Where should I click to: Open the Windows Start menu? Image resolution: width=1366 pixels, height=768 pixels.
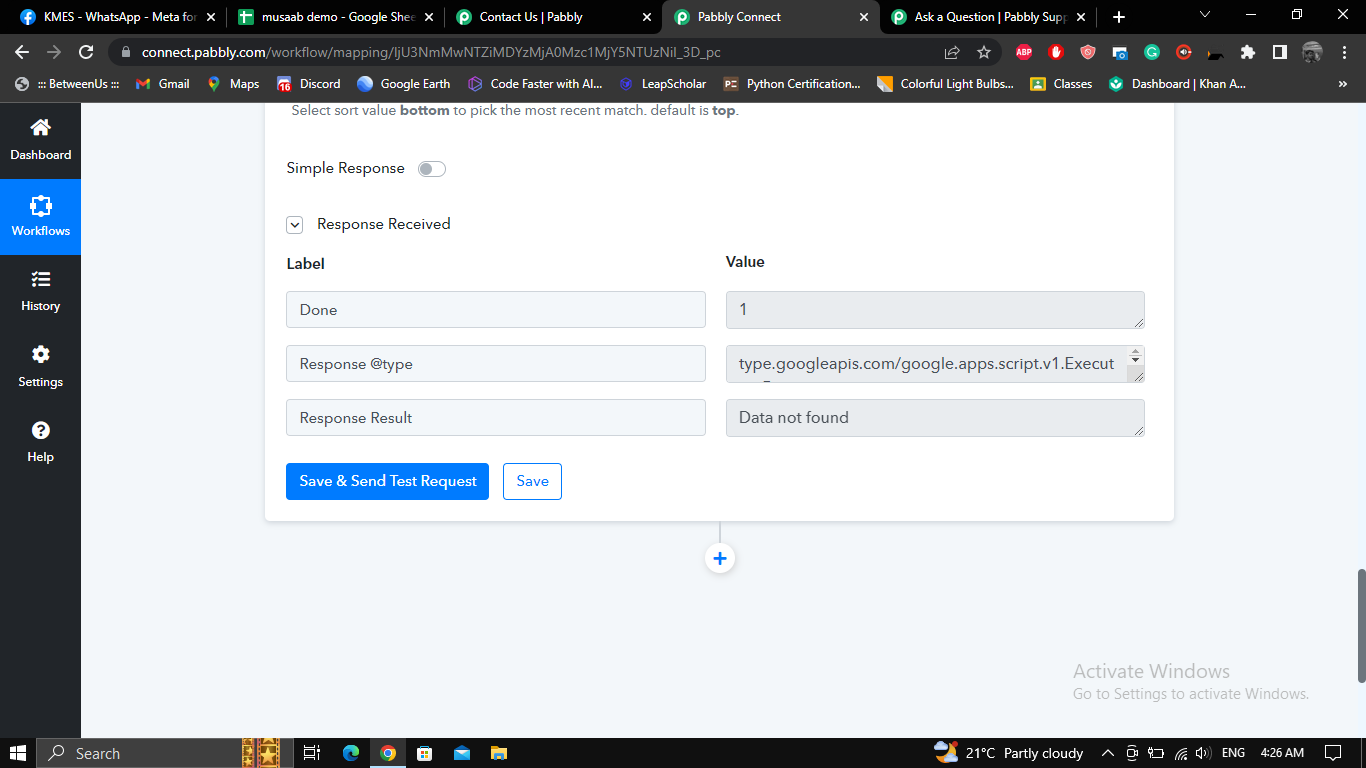pyautogui.click(x=18, y=753)
